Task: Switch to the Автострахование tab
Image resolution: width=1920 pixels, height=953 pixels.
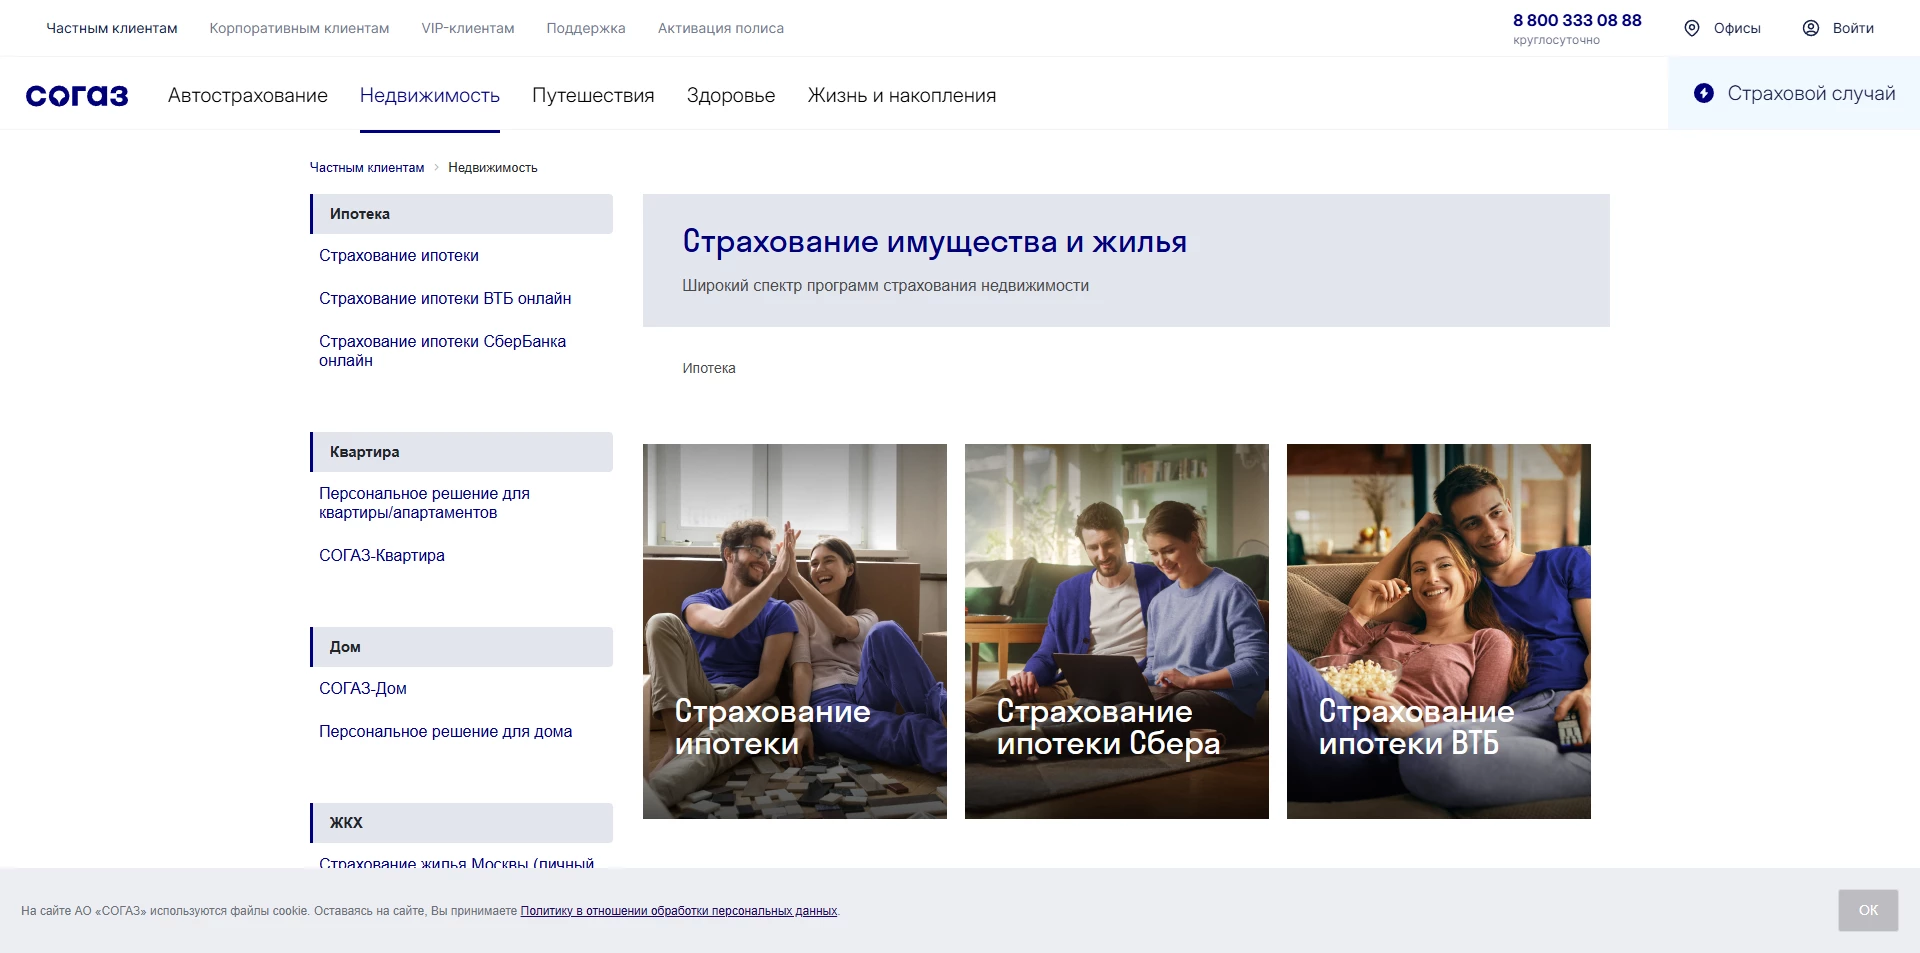Action: tap(247, 95)
